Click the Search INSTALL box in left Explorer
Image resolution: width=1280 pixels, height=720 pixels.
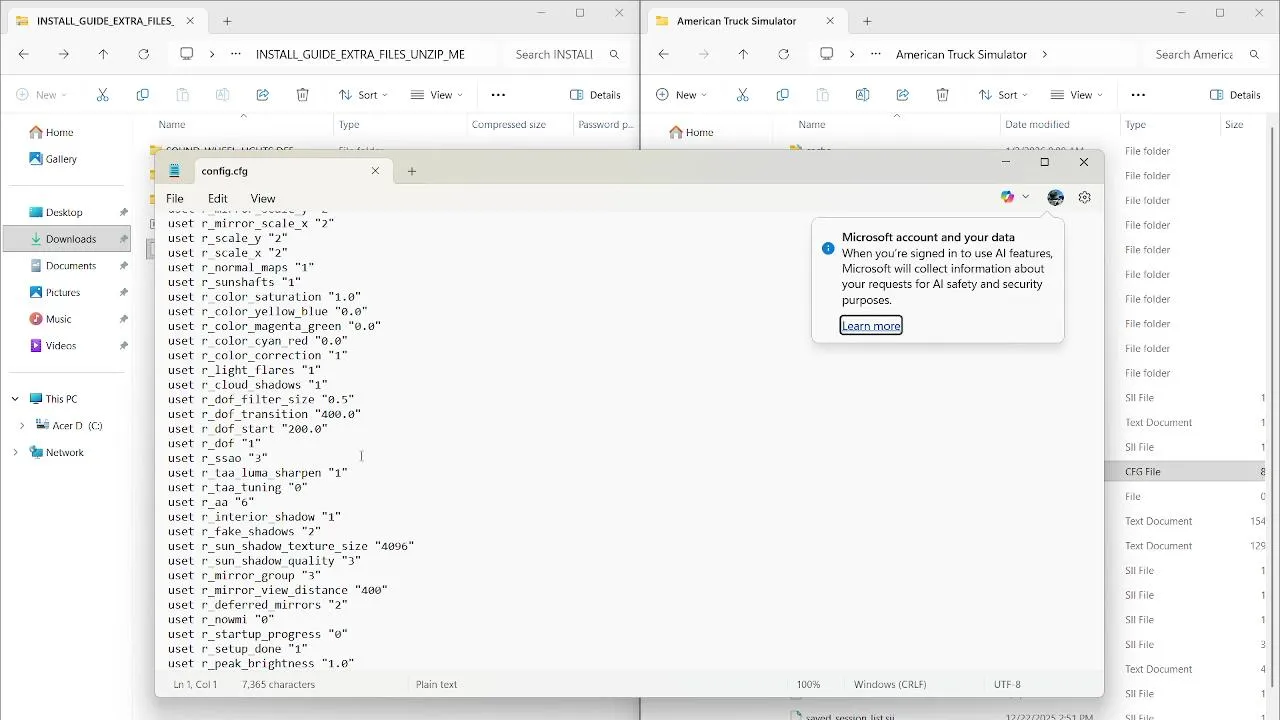pyautogui.click(x=566, y=55)
